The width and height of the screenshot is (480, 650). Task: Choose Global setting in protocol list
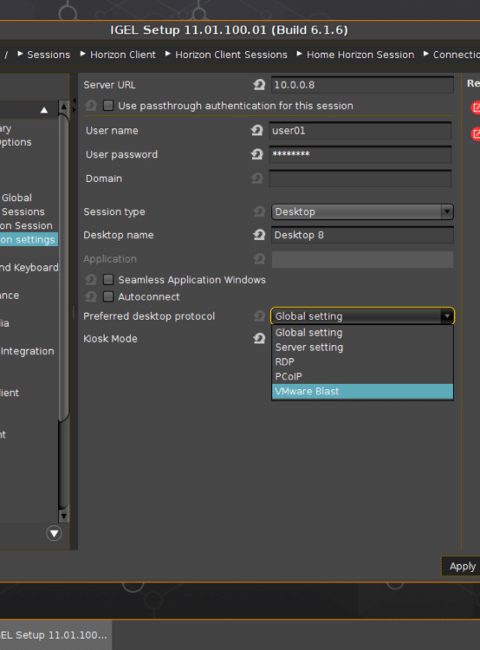click(x=362, y=332)
